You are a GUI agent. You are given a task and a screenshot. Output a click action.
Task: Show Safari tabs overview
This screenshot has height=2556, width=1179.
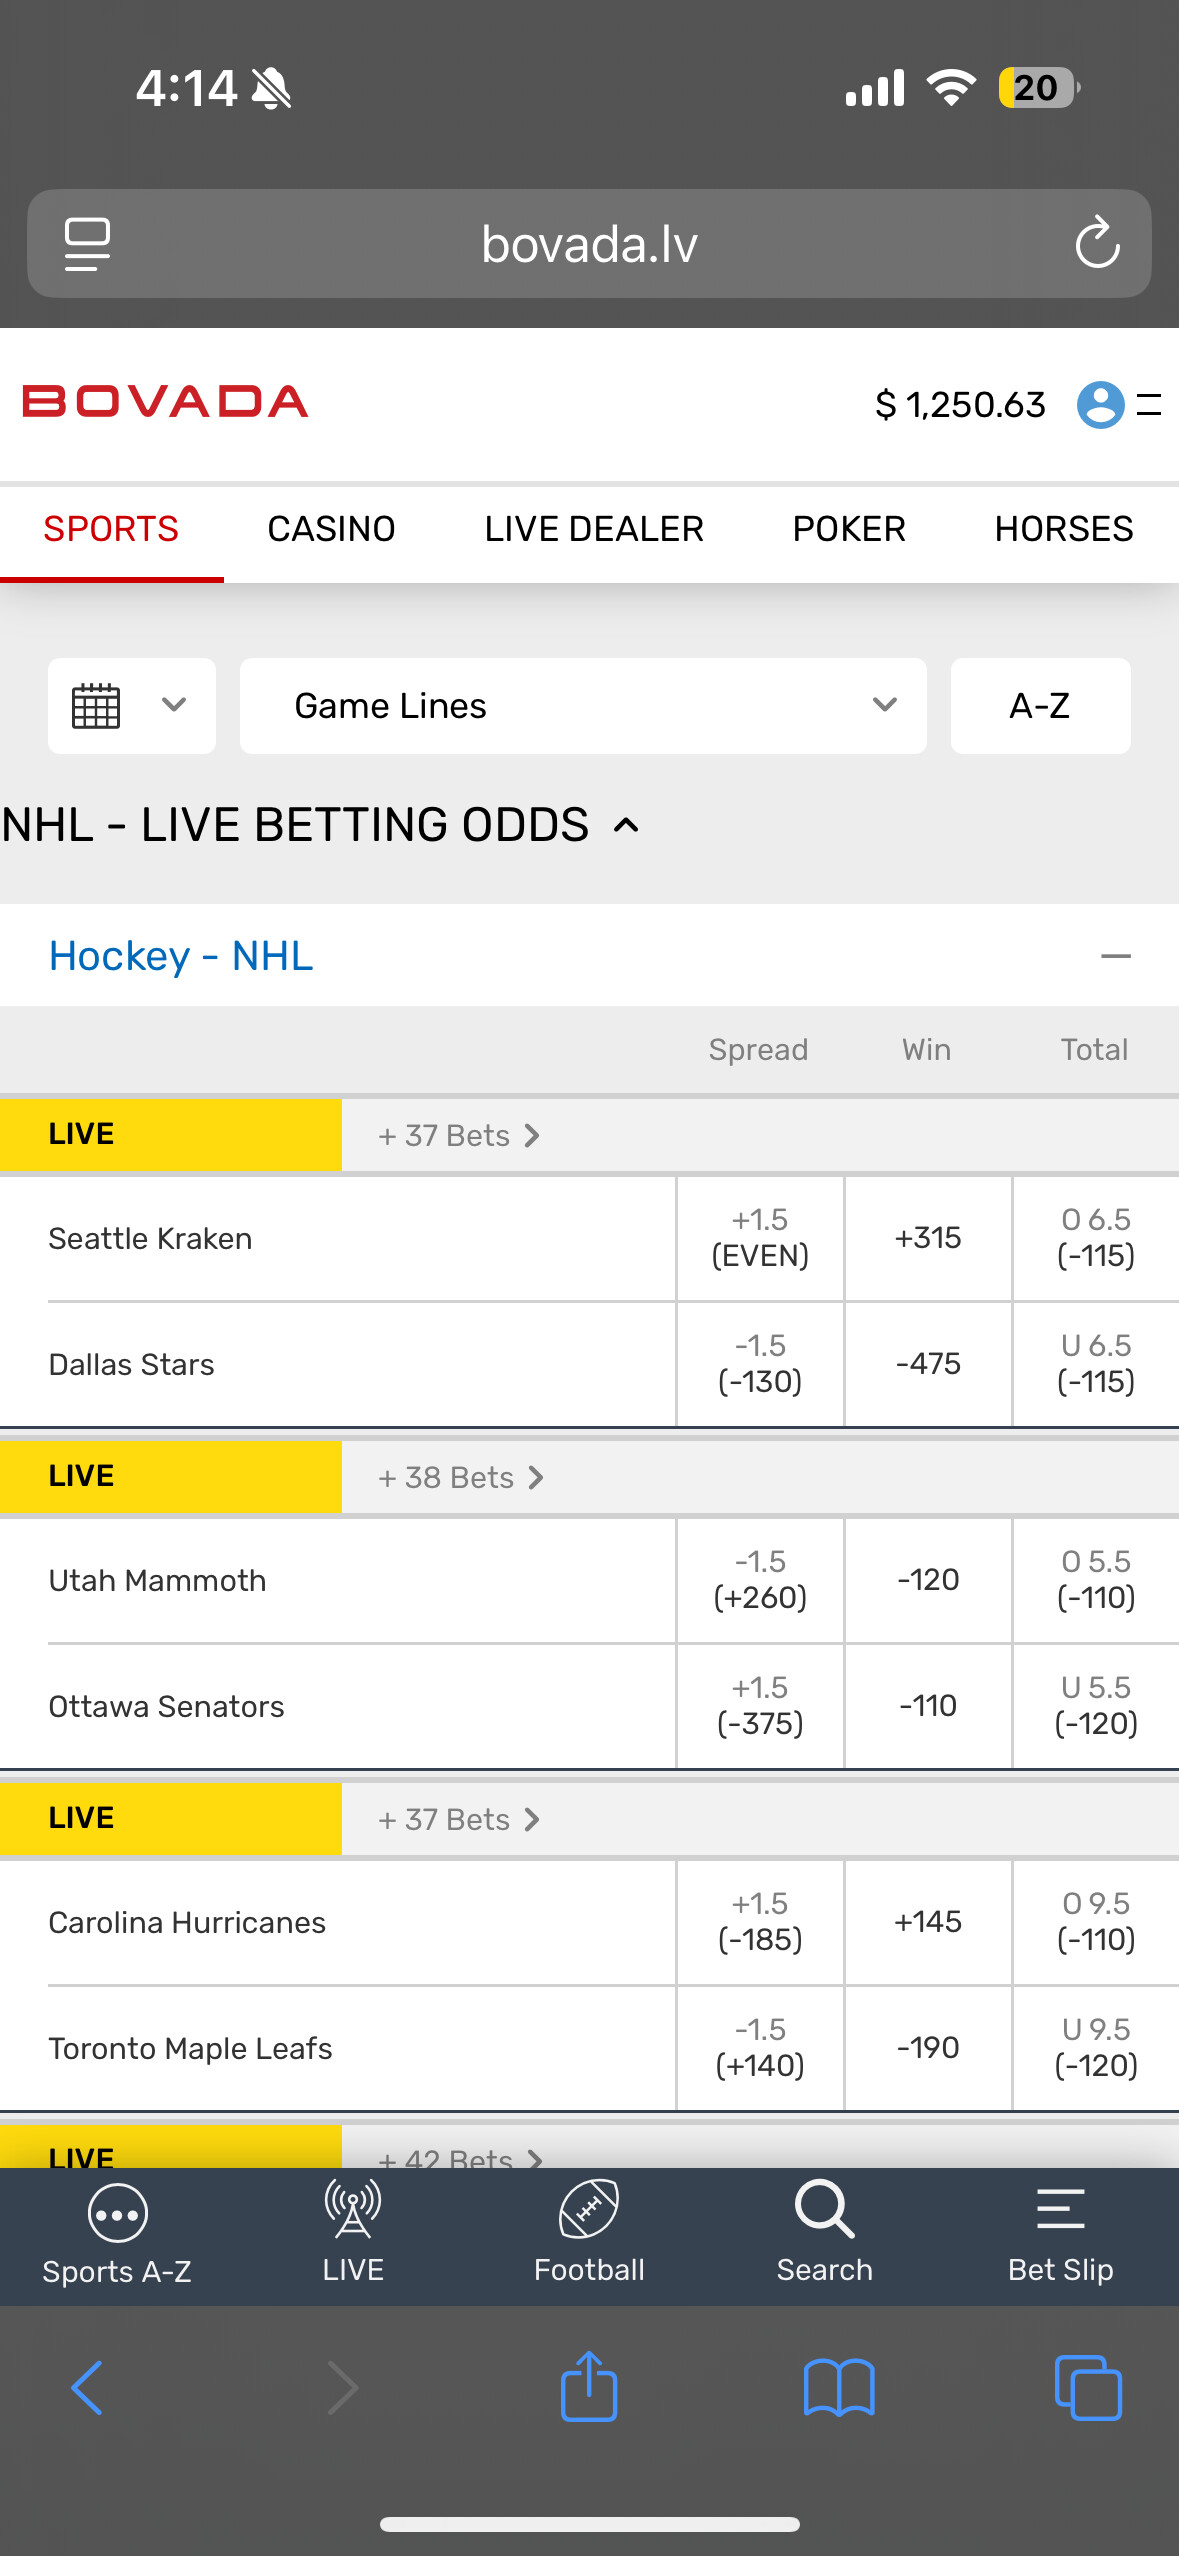coord(1088,2387)
